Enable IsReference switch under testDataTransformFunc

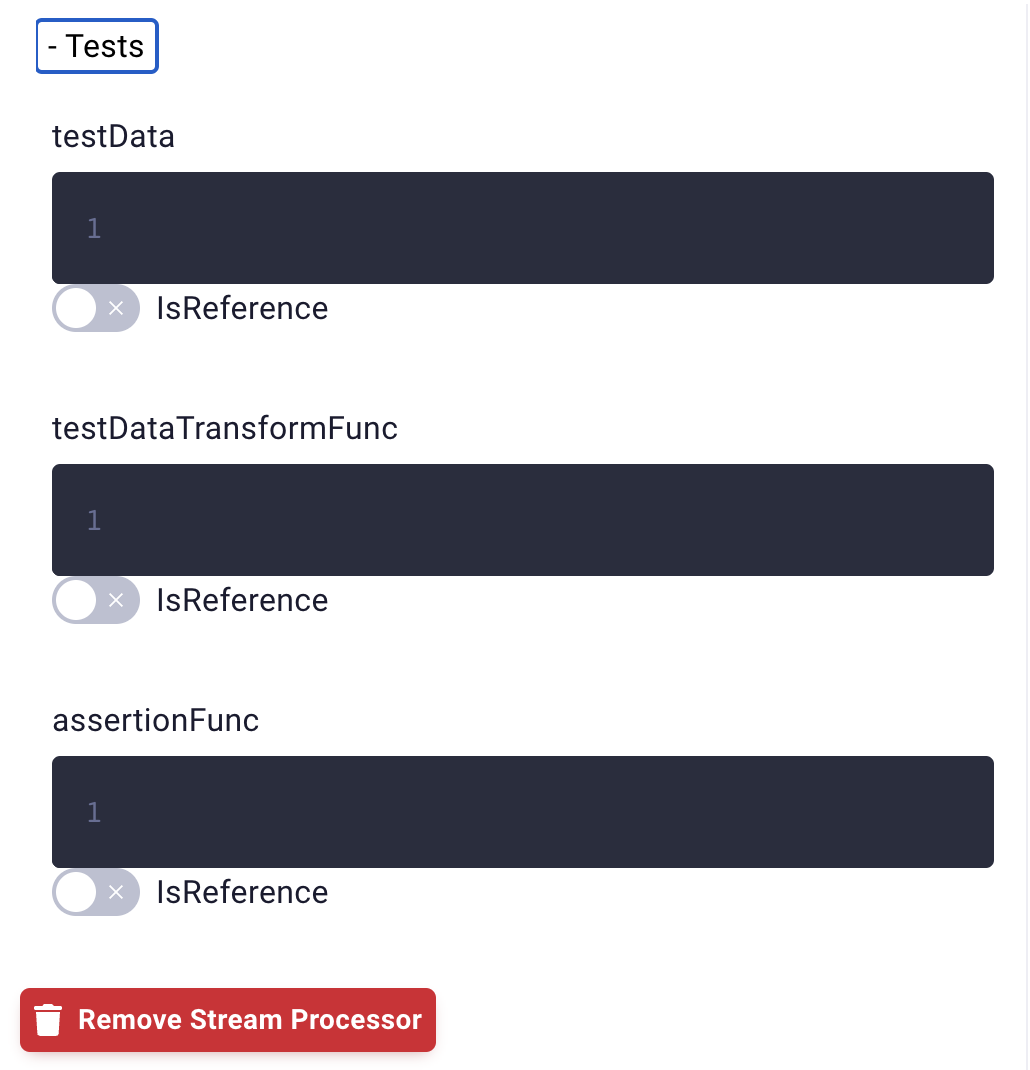(96, 601)
